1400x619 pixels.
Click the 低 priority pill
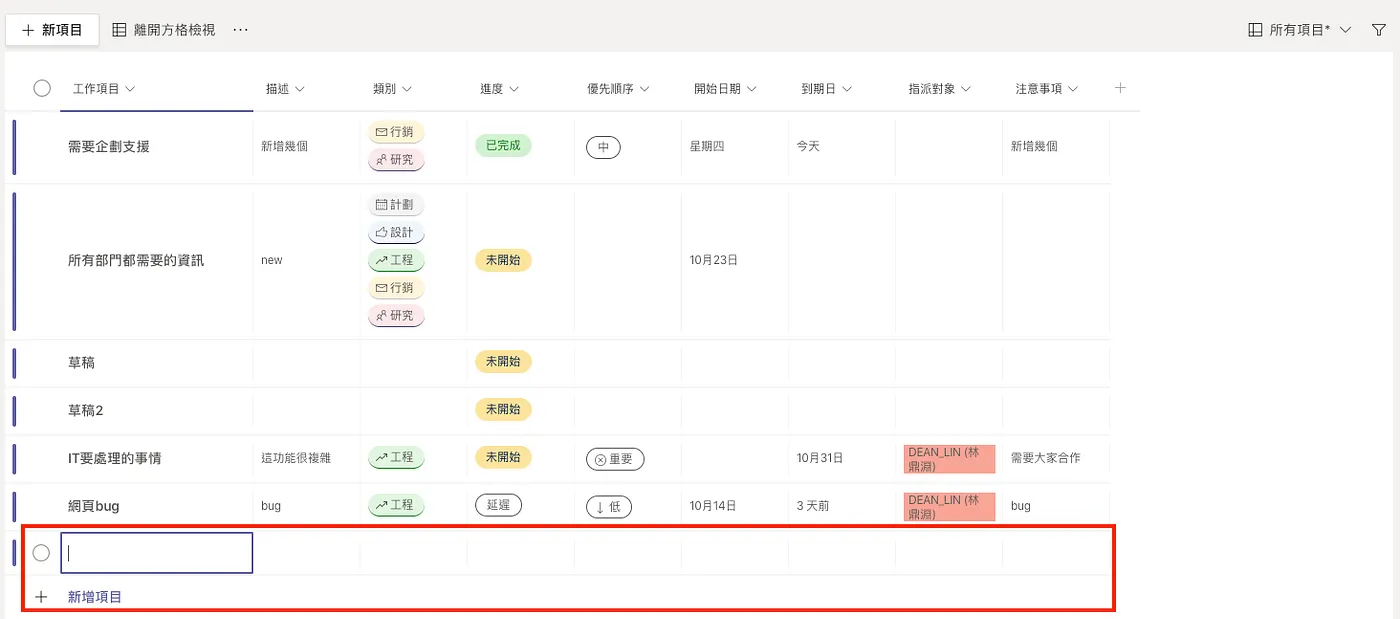click(609, 507)
